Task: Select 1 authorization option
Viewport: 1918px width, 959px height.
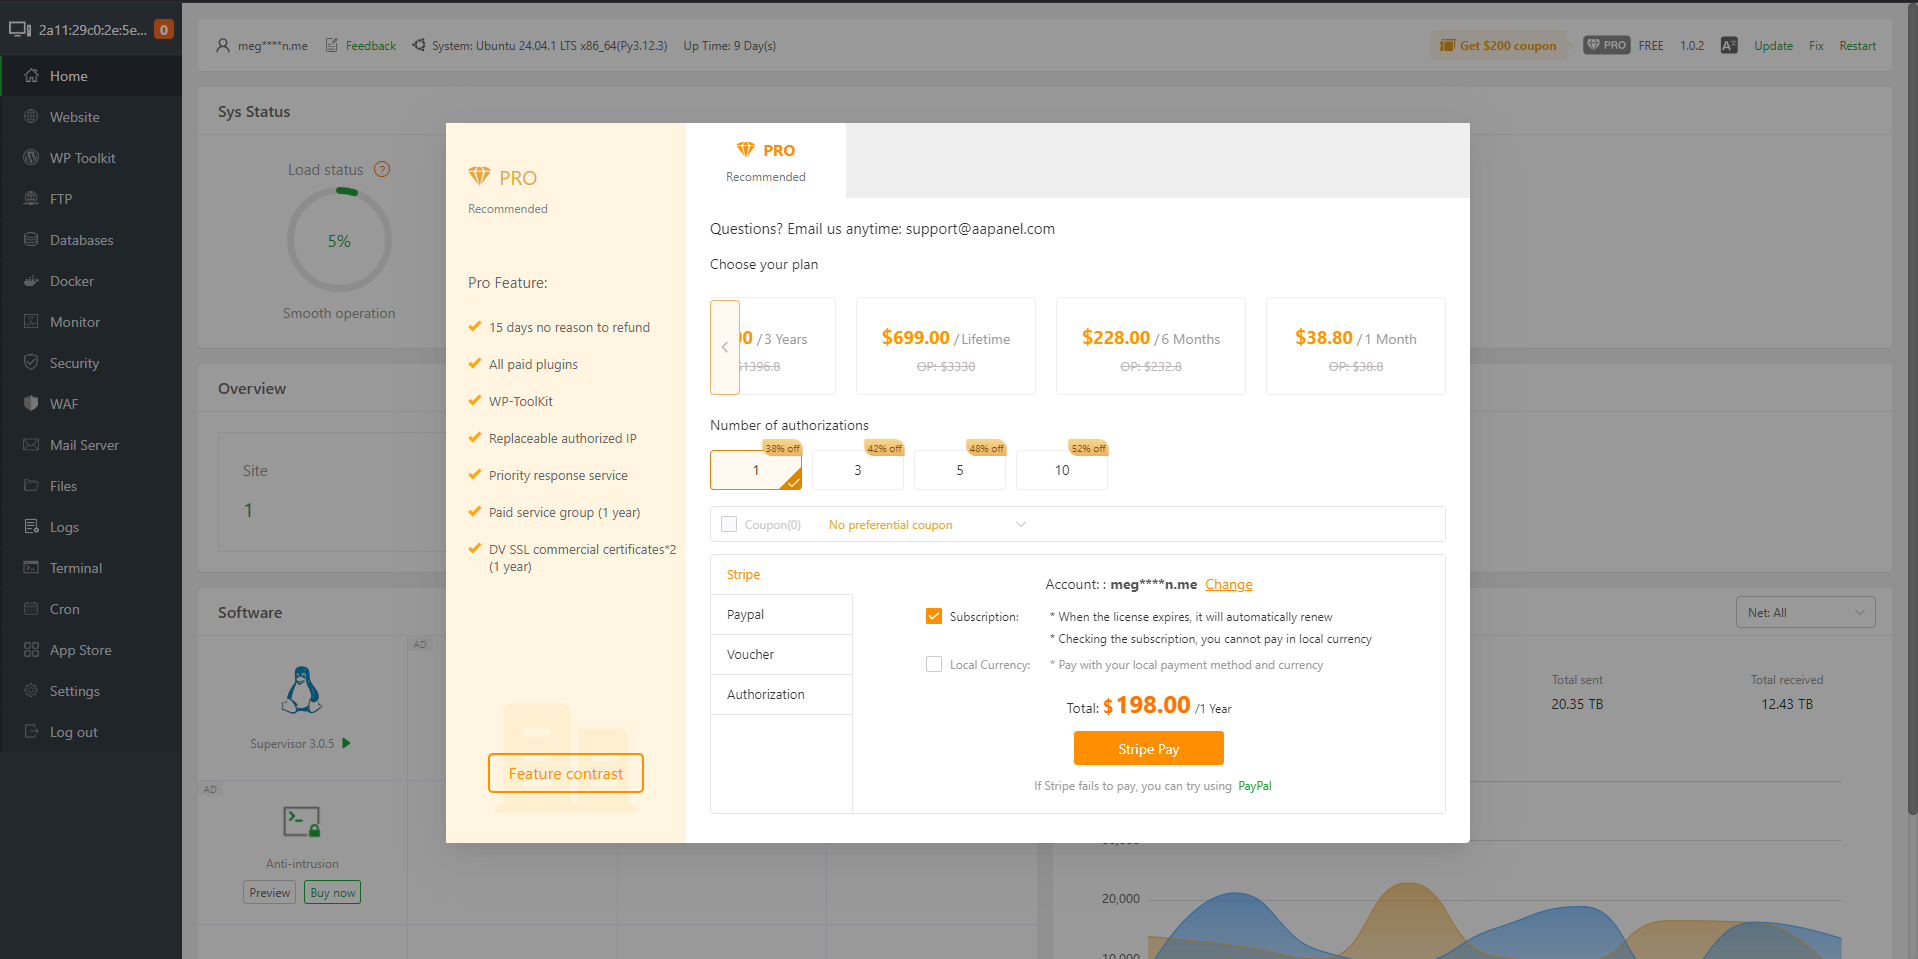Action: (756, 470)
